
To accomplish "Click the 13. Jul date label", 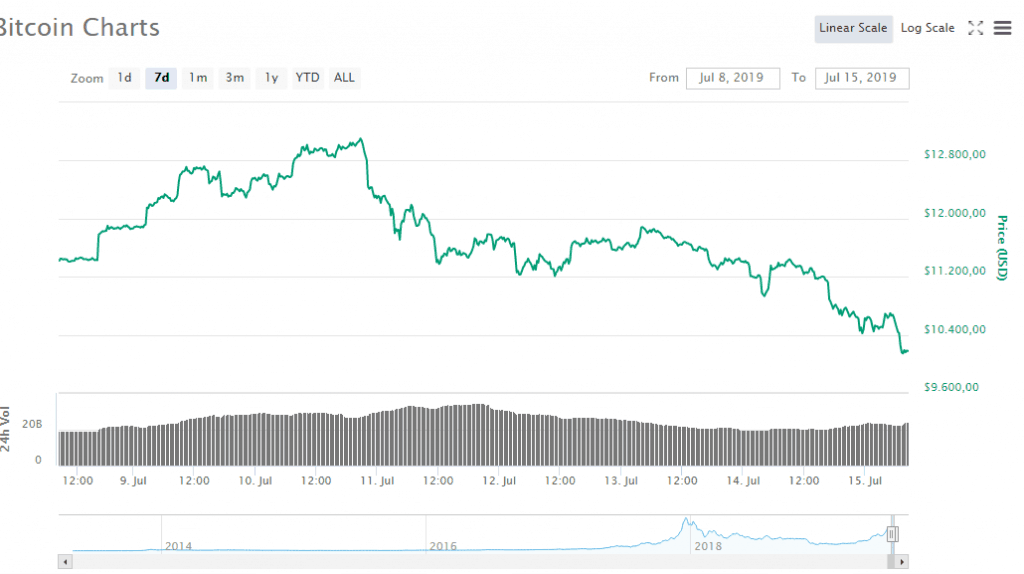I will point(620,481).
